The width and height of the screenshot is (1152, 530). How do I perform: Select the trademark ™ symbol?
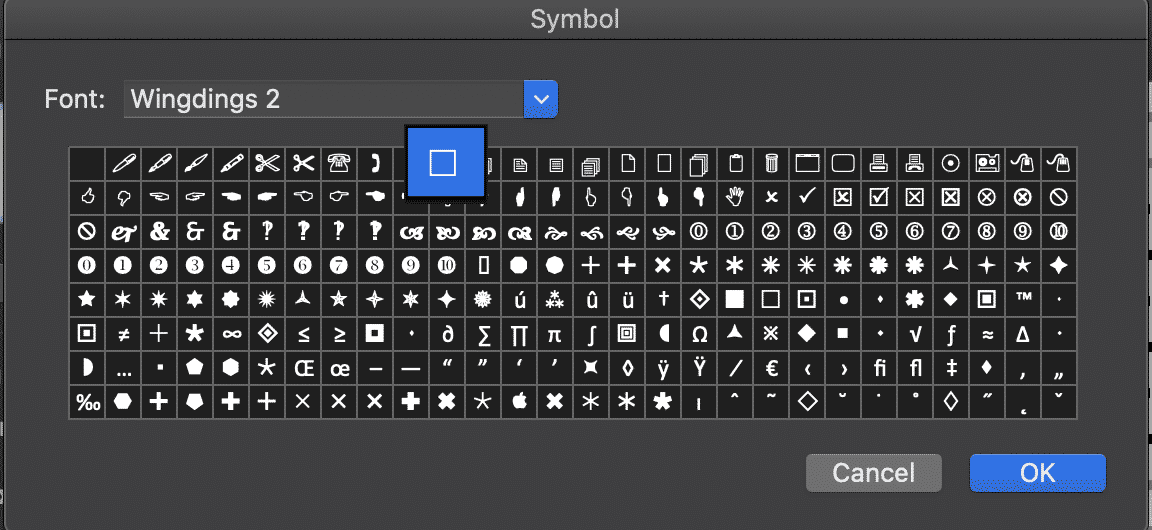point(1023,299)
